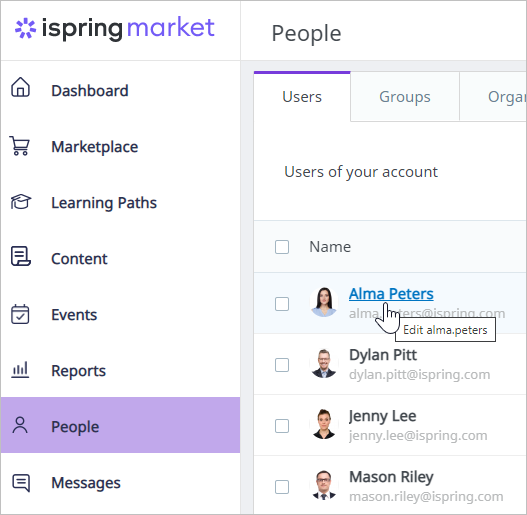Check the box for Alma Peters
This screenshot has height=515, width=527.
click(282, 304)
